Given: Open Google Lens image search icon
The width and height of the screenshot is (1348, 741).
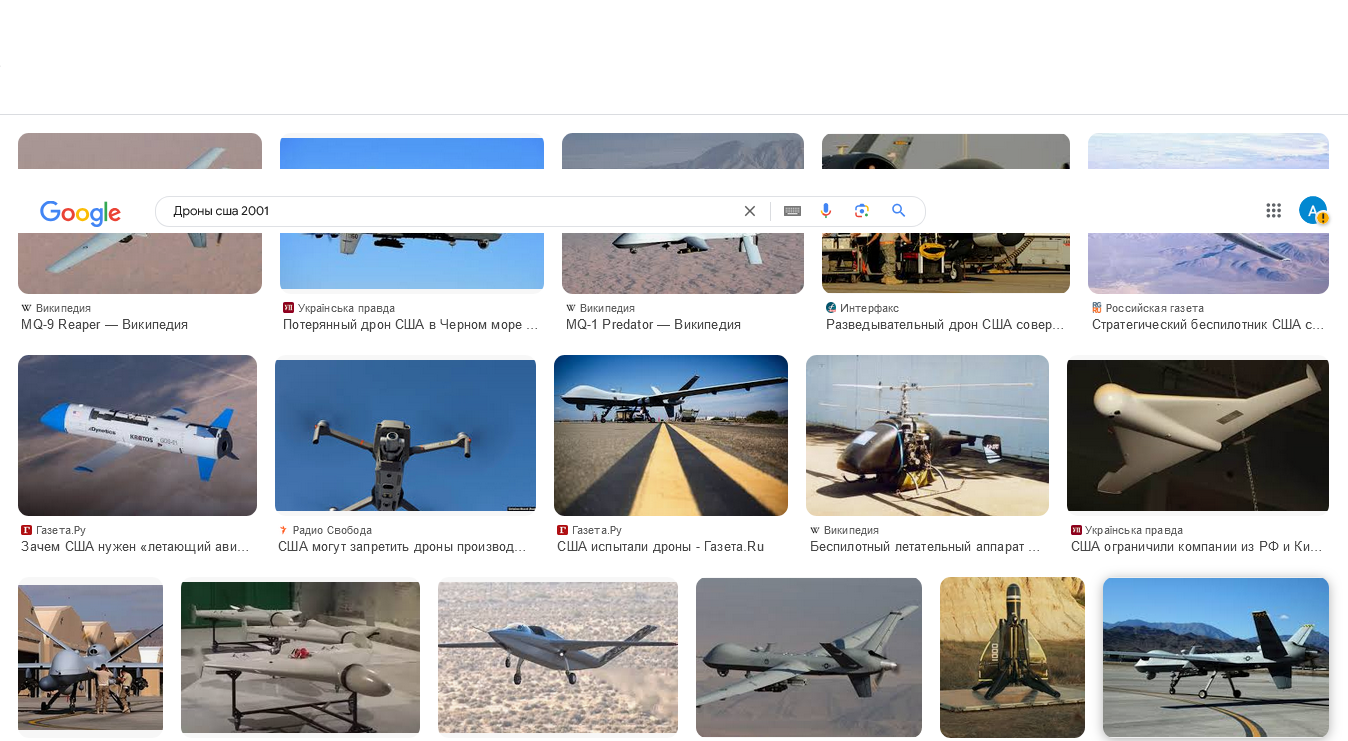Looking at the screenshot, I should click(x=862, y=210).
